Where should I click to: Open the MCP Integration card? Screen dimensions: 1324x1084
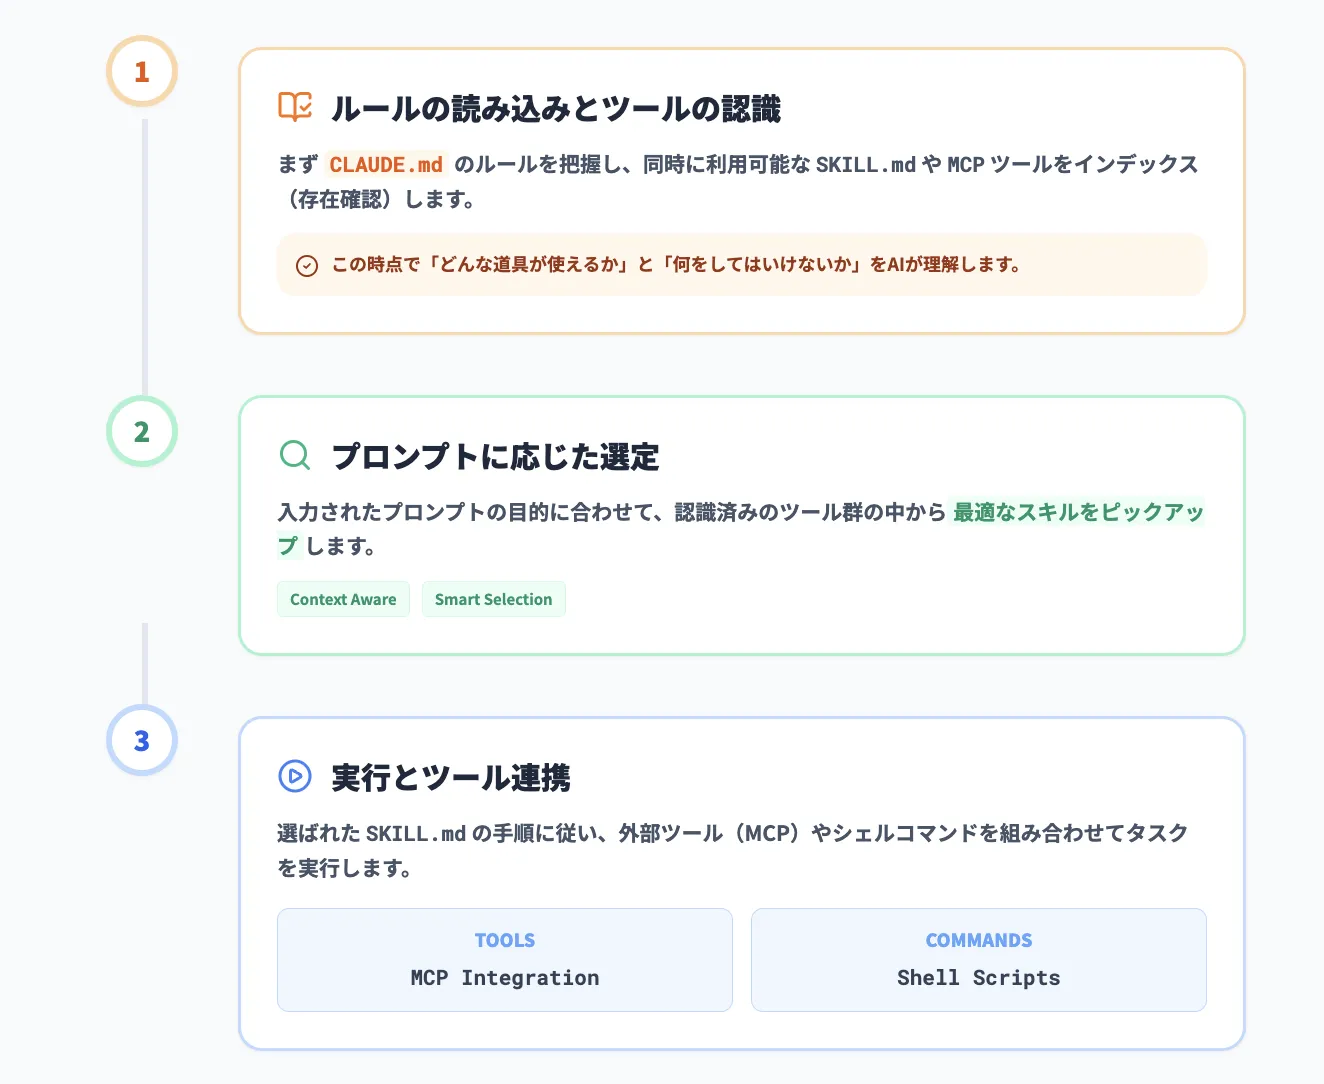tap(504, 977)
